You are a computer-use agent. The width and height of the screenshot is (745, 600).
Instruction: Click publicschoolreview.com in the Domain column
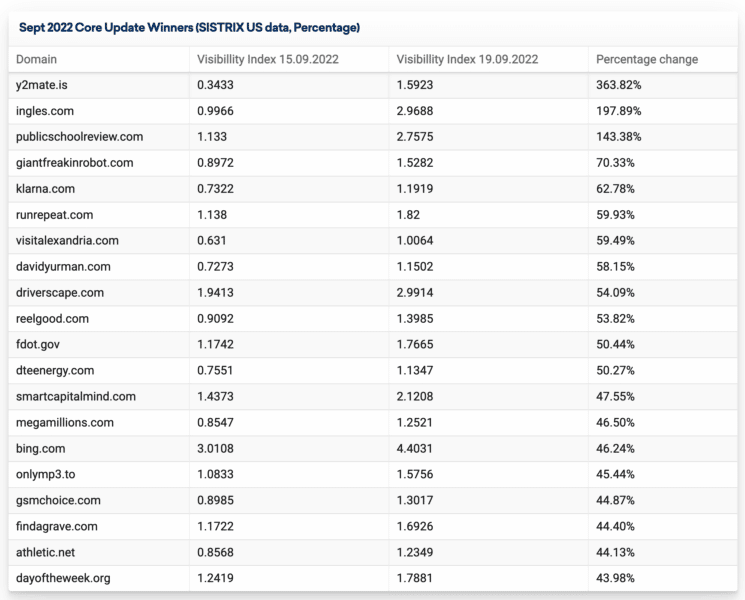[x=79, y=137]
